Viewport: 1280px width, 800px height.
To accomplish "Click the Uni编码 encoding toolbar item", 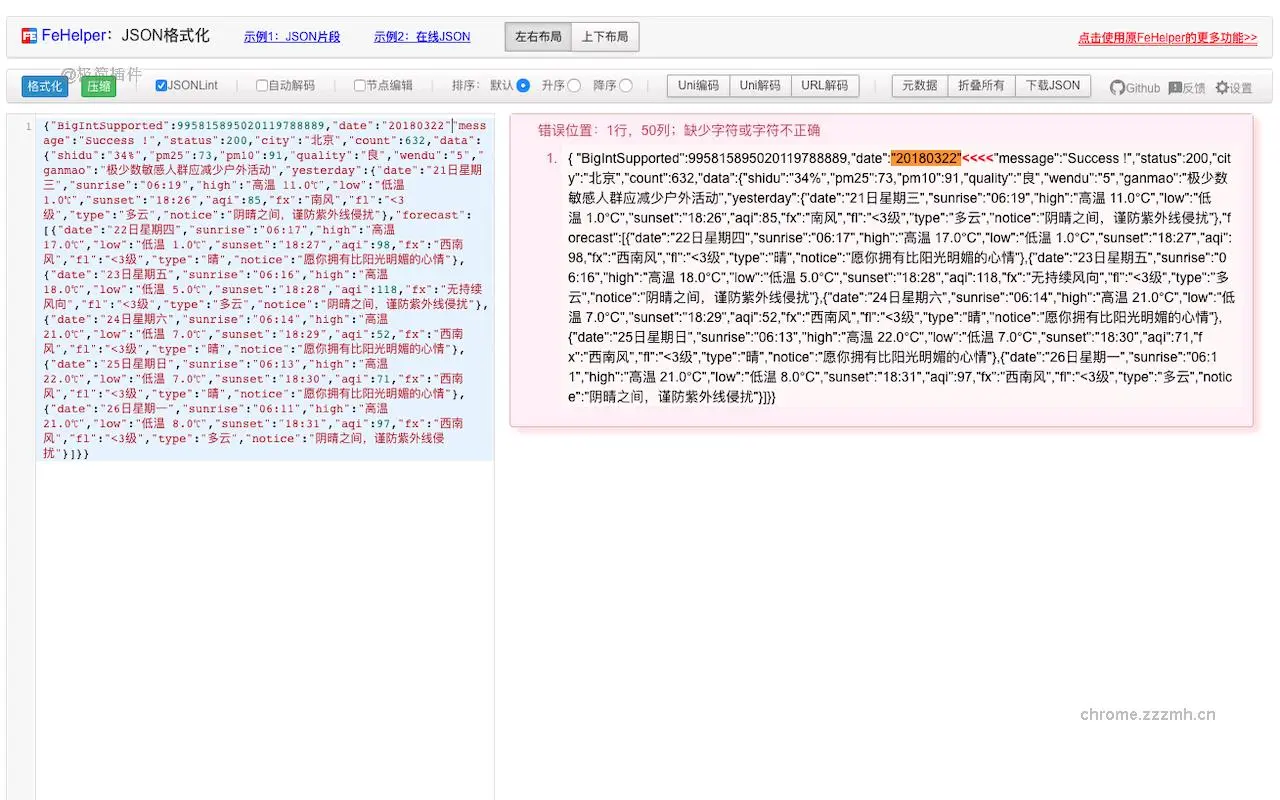I will [697, 86].
